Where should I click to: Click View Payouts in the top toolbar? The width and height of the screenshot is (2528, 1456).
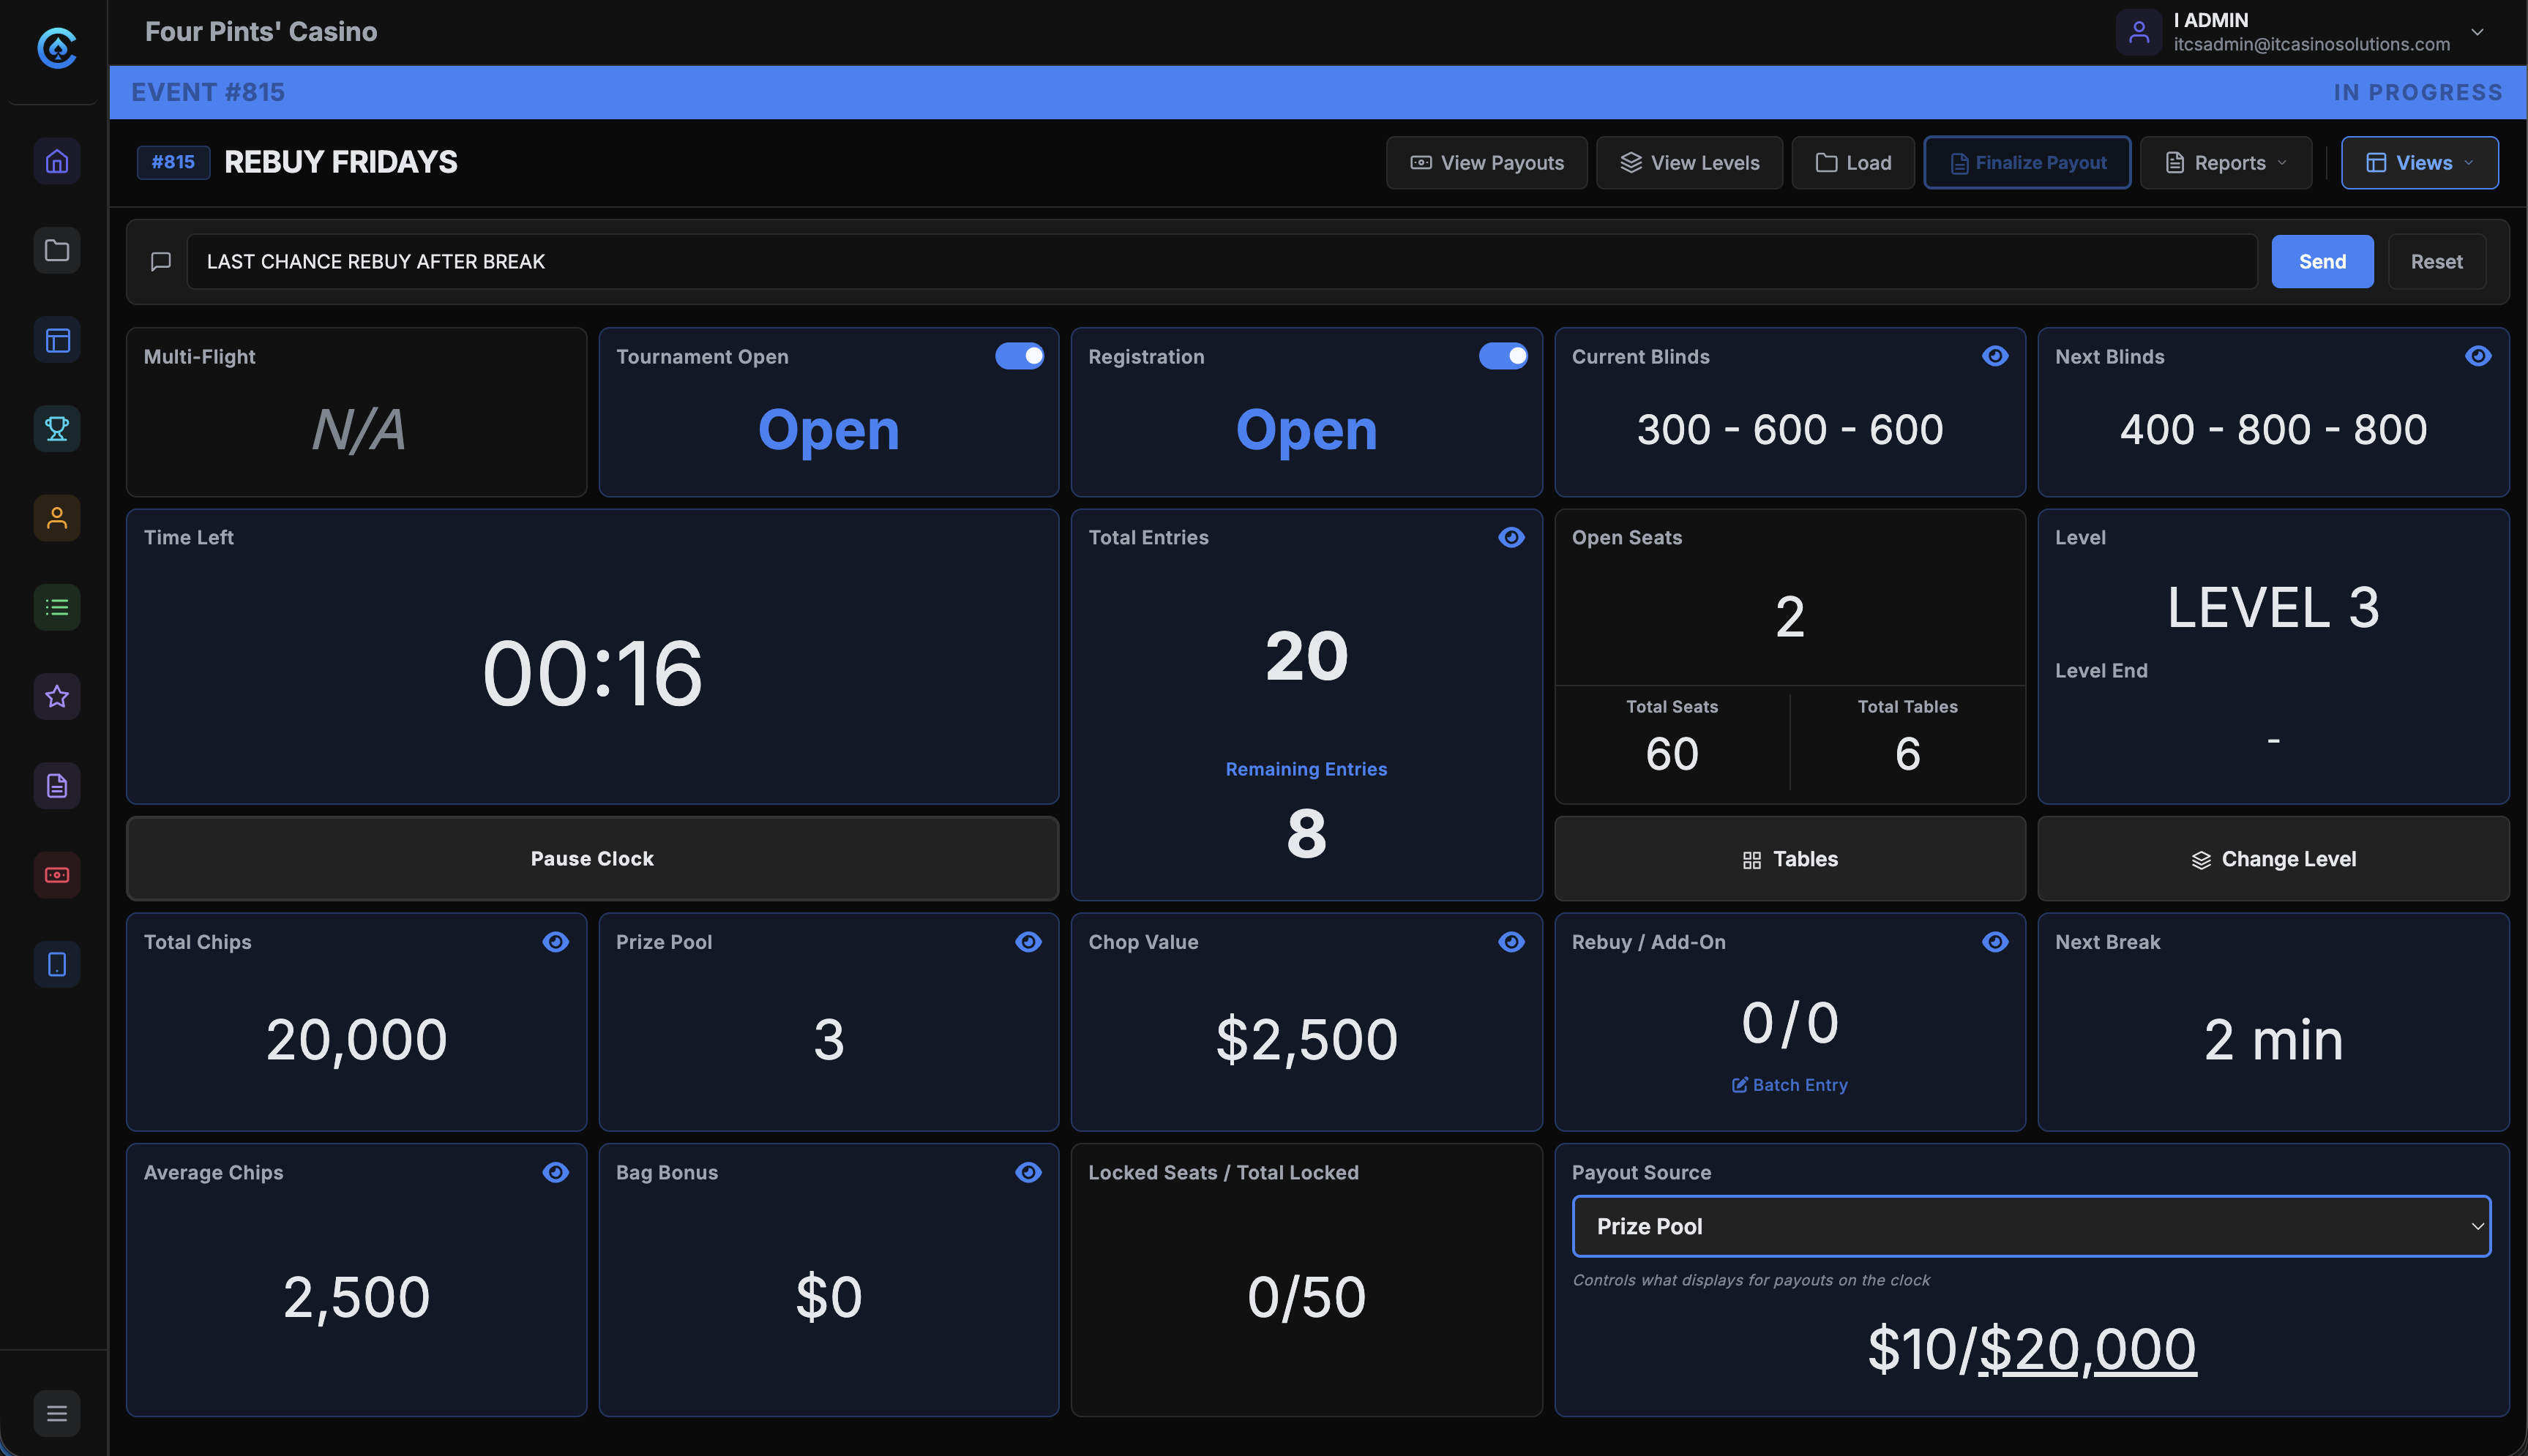[1486, 162]
